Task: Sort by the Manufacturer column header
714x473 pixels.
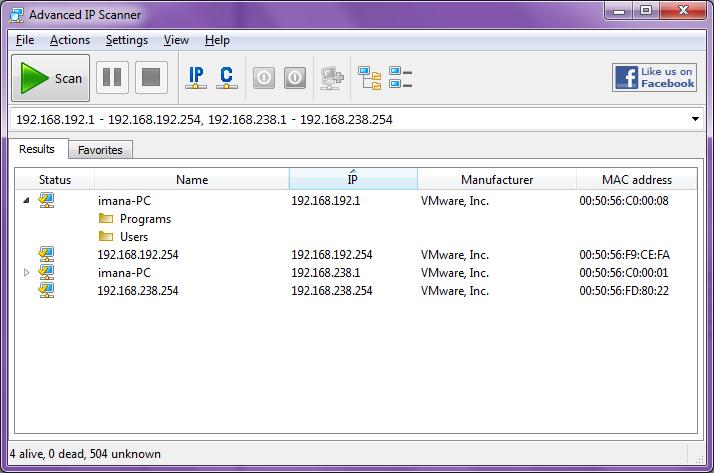Action: 497,179
